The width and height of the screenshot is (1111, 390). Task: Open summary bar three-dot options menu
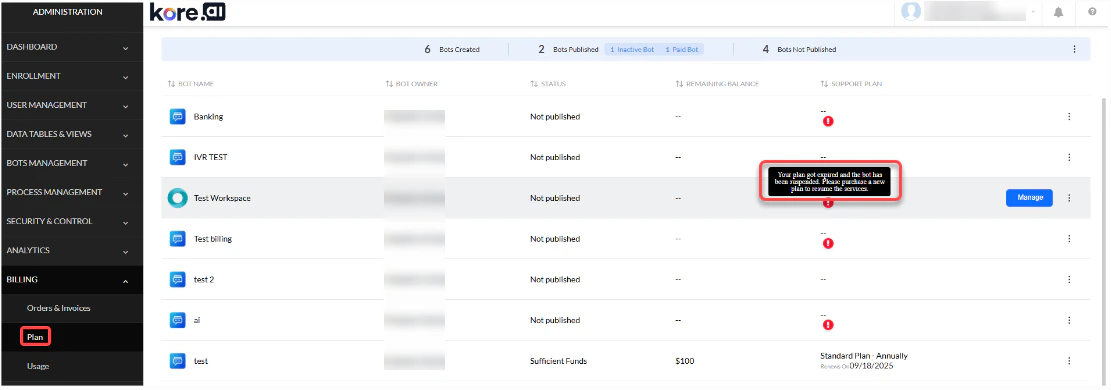pyautogui.click(x=1074, y=50)
